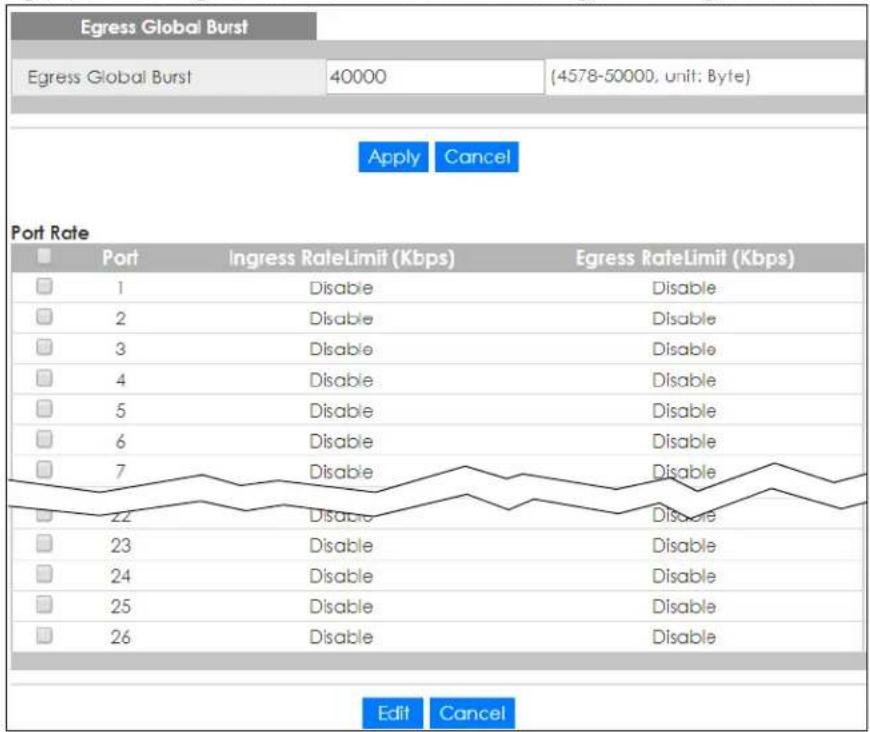Image resolution: width=870 pixels, height=732 pixels.
Task: Check the box for port 25
Action: coord(44,604)
